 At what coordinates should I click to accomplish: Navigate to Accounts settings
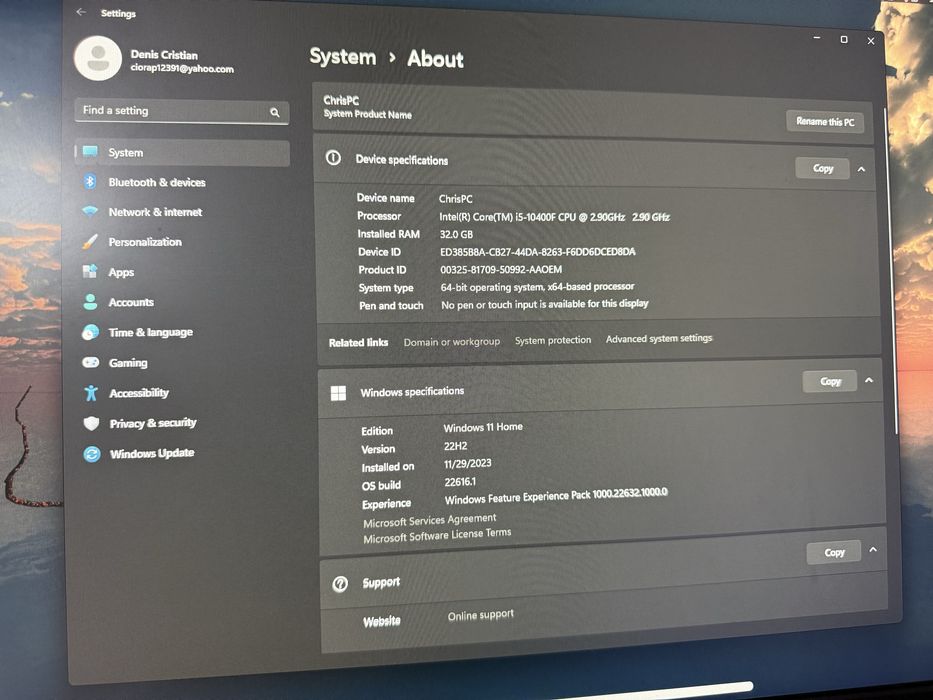131,302
